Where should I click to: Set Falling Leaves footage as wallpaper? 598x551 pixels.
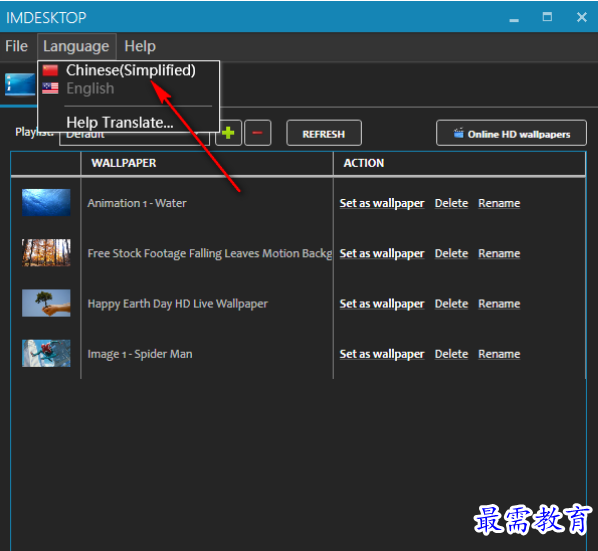[x=382, y=254]
